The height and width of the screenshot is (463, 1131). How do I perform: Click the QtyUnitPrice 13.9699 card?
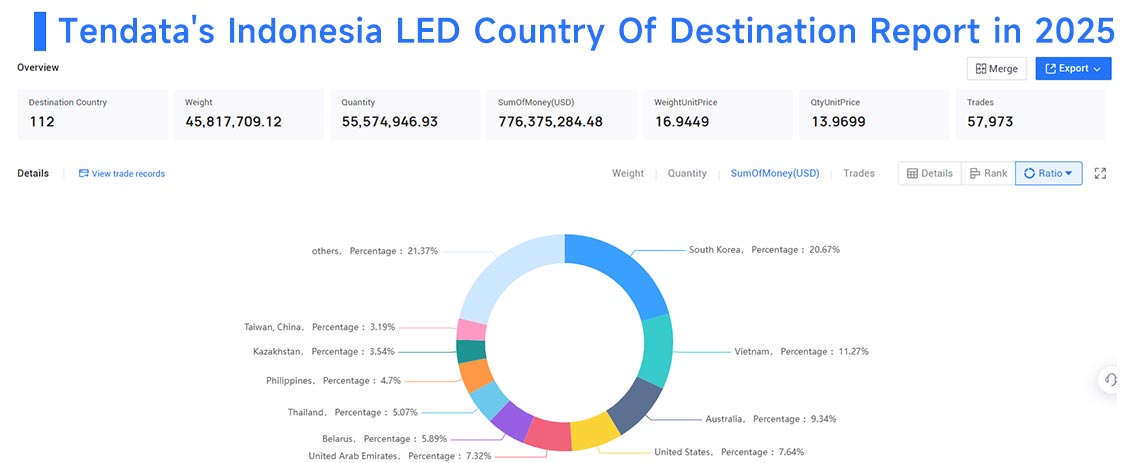(874, 114)
